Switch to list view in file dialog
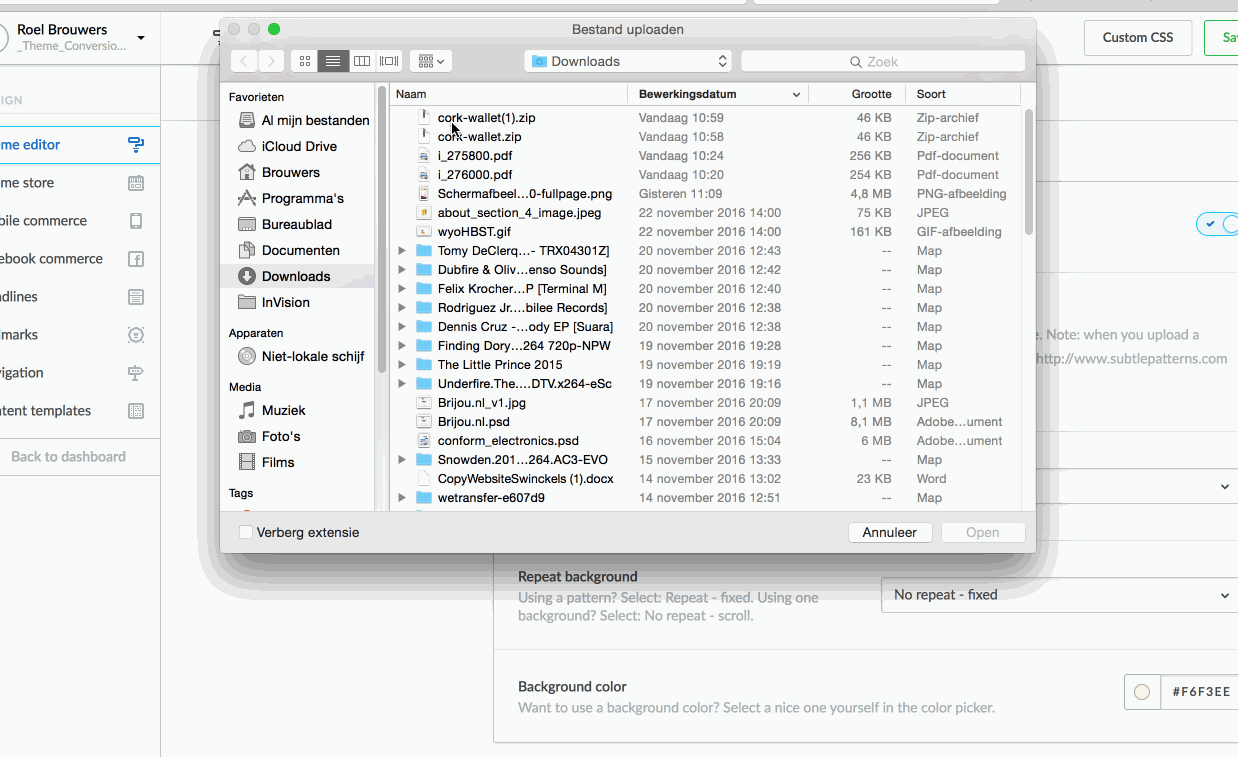Screen dimensions: 1238x757 (x=333, y=61)
